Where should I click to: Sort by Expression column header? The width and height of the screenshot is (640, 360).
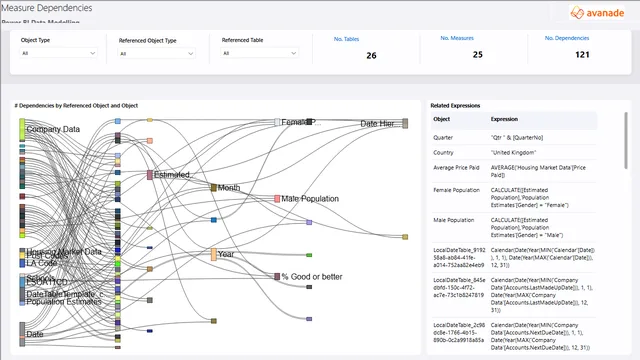[504, 119]
